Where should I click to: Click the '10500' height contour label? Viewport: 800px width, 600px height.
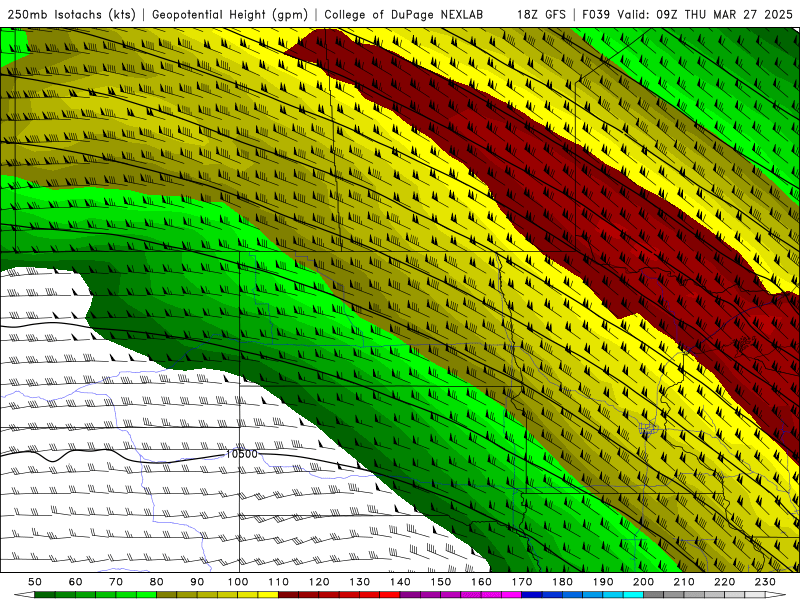[x=242, y=454]
